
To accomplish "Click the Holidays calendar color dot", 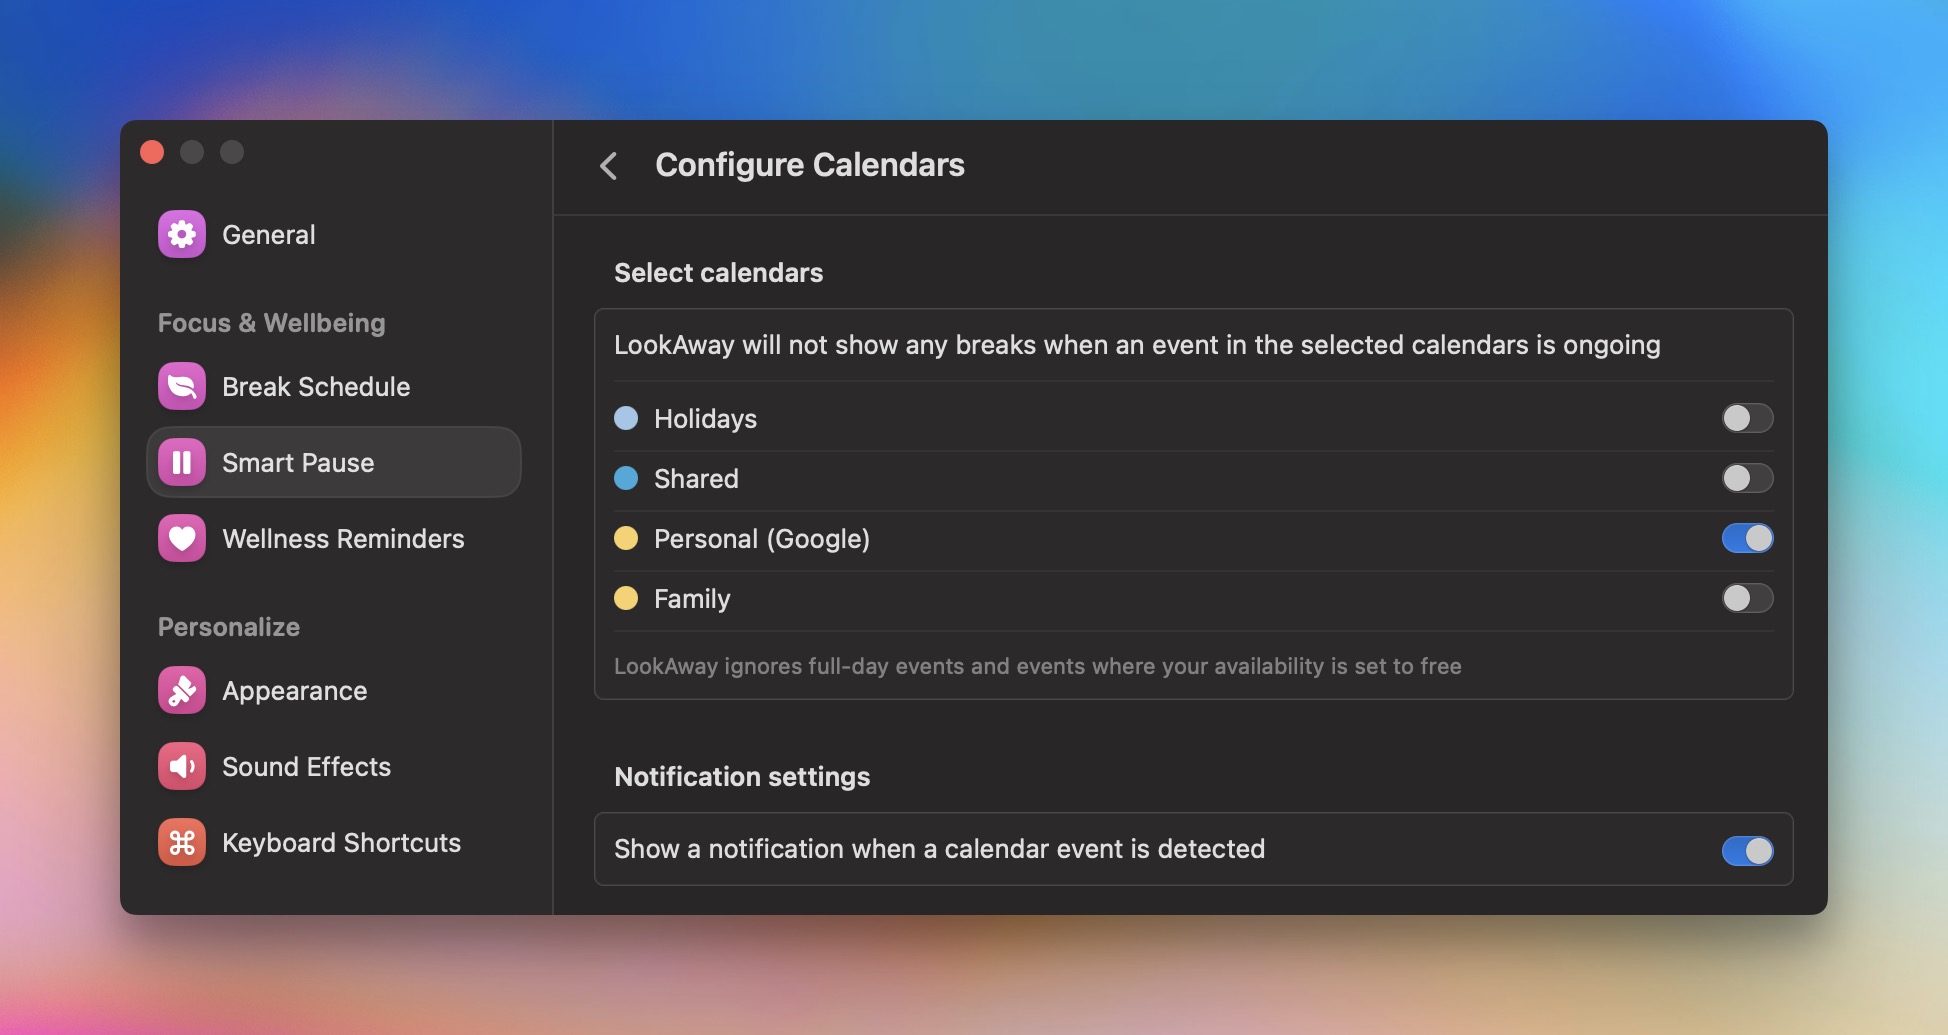I will click(626, 419).
